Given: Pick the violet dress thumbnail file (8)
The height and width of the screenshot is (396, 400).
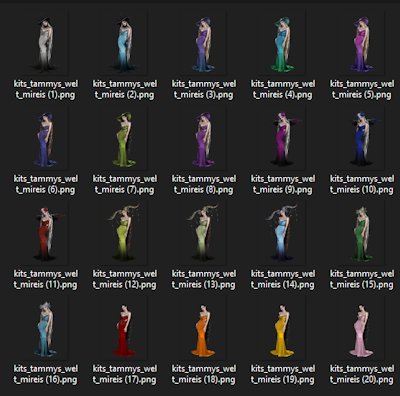Looking at the screenshot, I should coord(204,138).
